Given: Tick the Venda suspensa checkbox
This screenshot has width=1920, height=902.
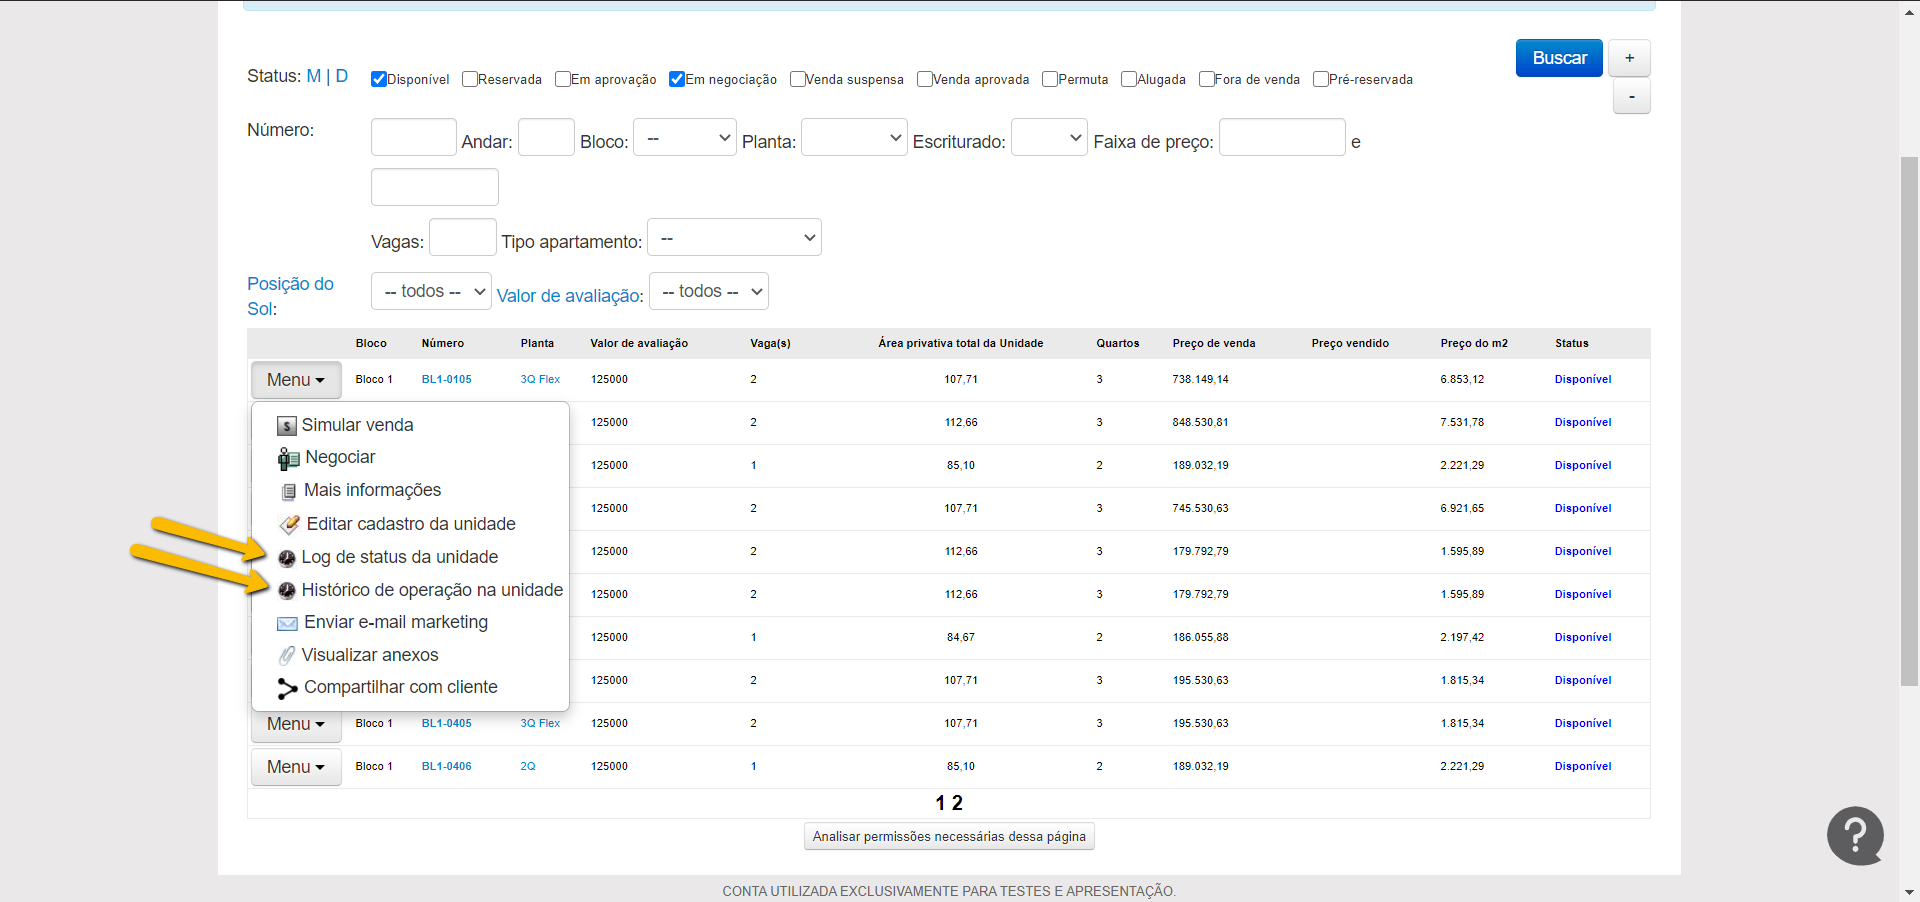Looking at the screenshot, I should pyautogui.click(x=797, y=79).
